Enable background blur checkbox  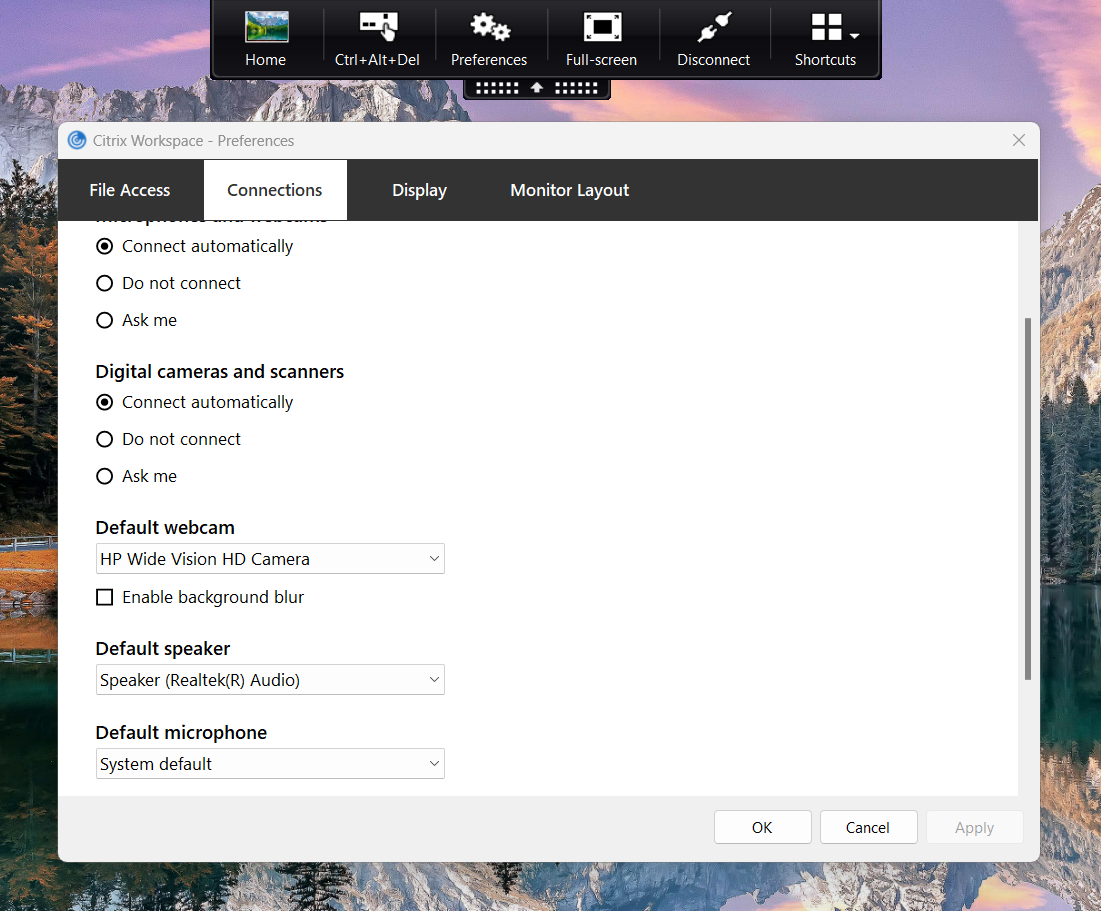click(105, 597)
